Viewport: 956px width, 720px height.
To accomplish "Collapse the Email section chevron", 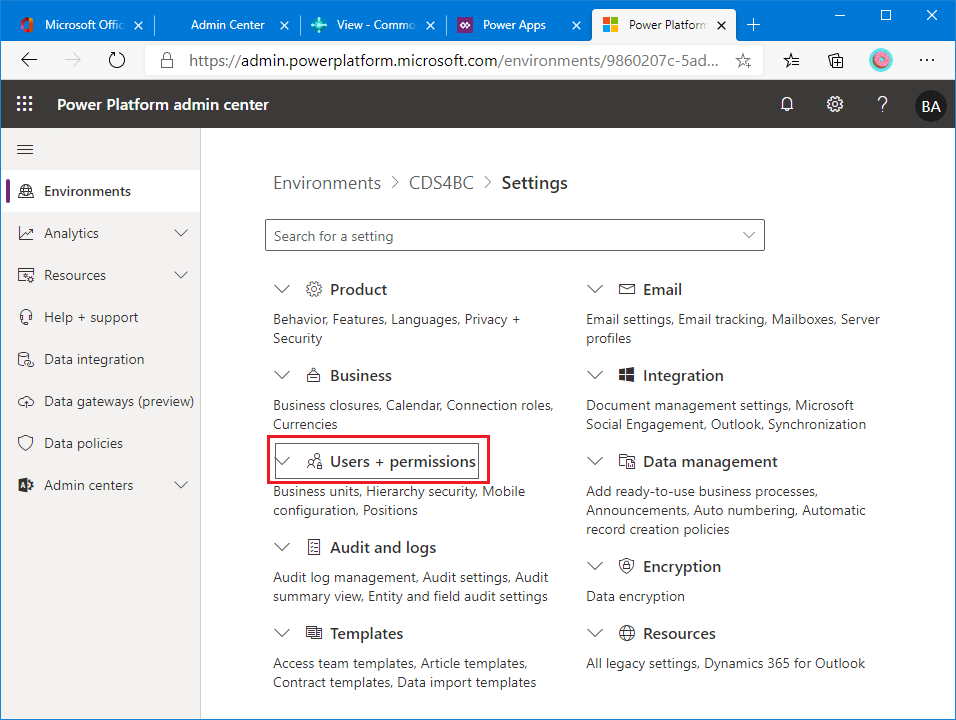I will click(594, 288).
